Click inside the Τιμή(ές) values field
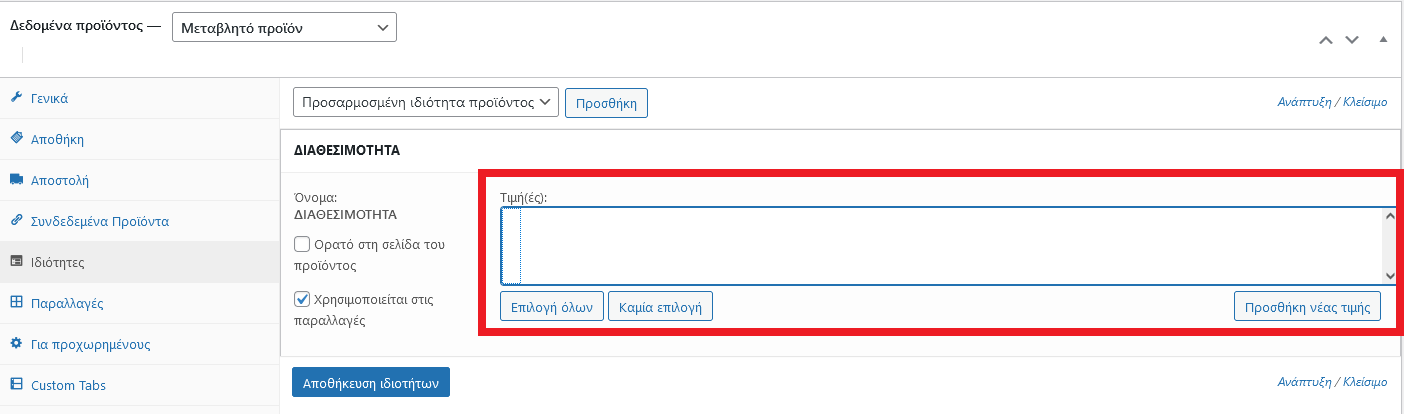Image resolution: width=1404 pixels, height=414 pixels. coord(941,246)
